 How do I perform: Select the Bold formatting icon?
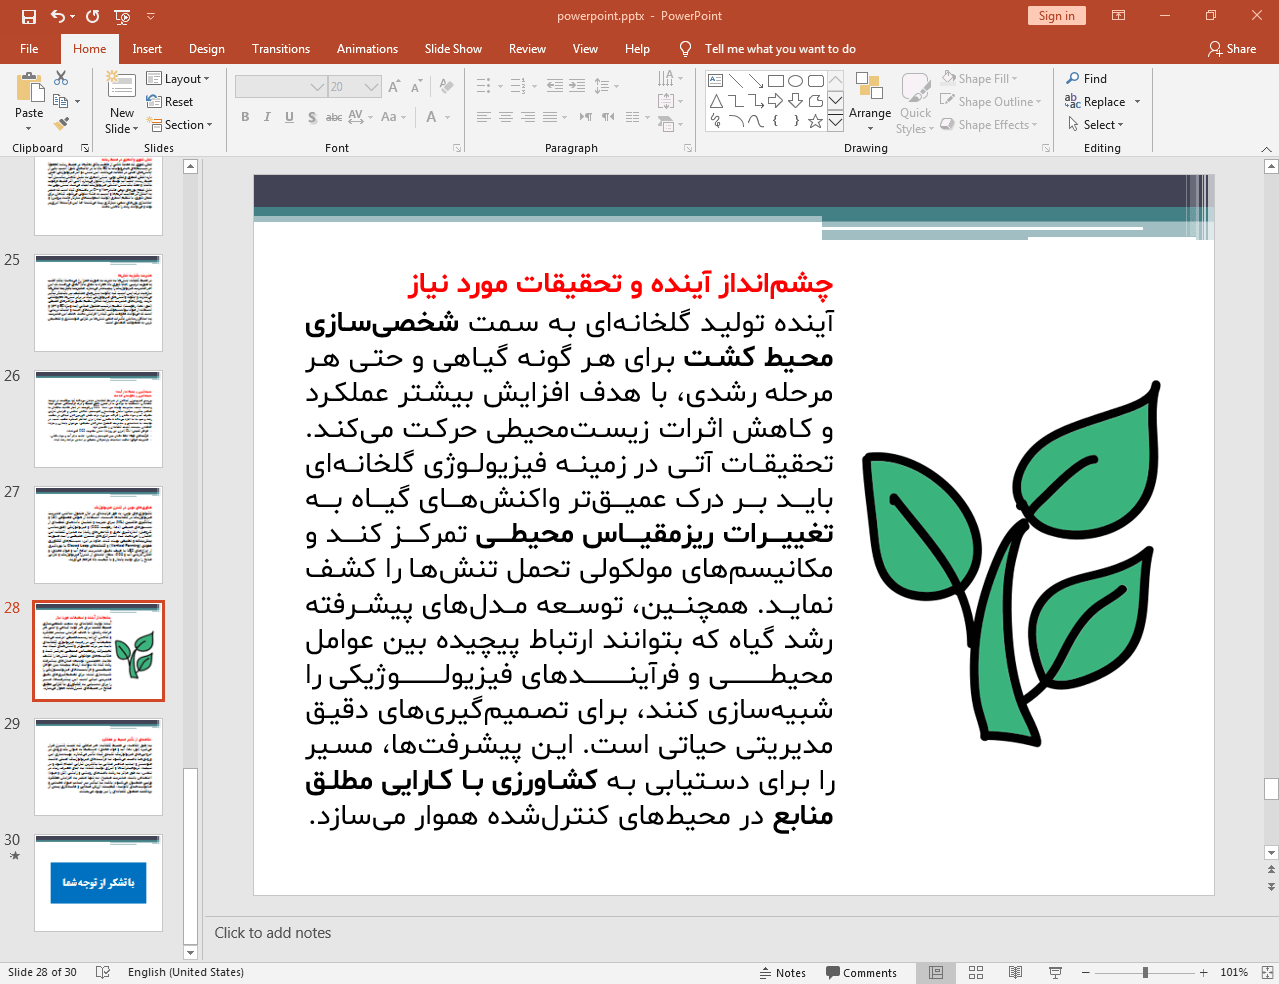(x=245, y=117)
